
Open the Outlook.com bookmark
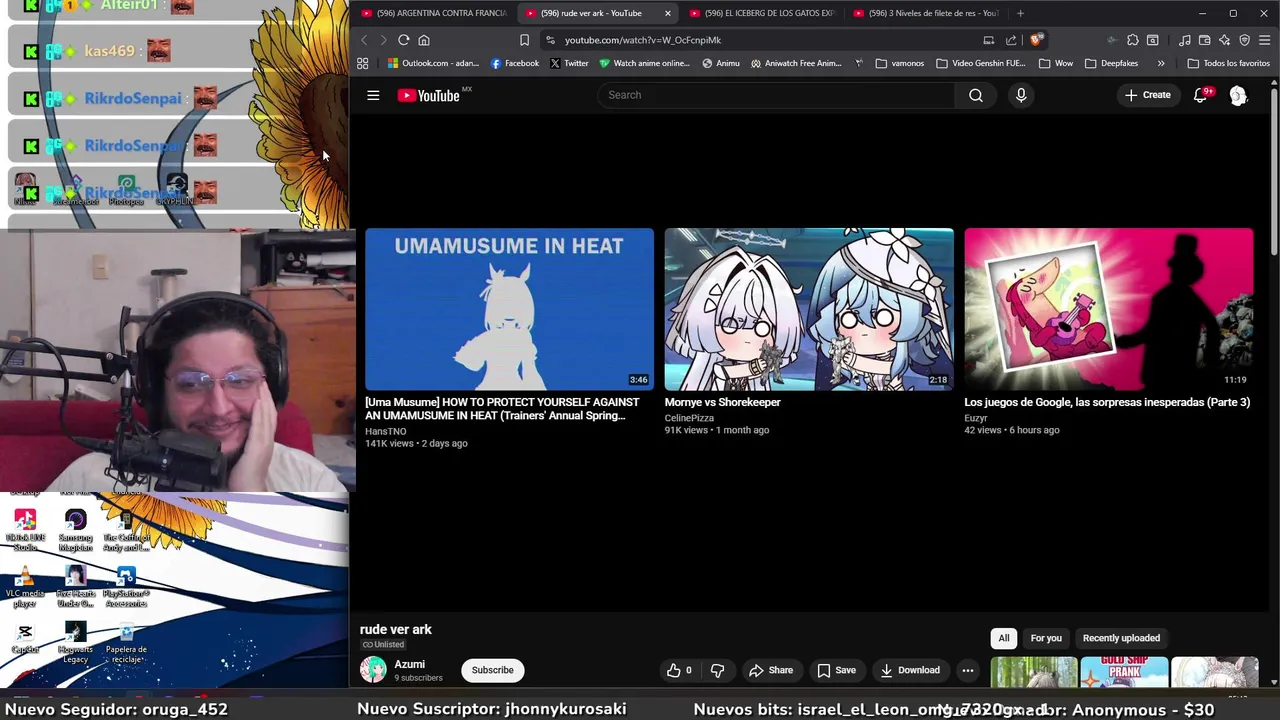click(x=433, y=63)
